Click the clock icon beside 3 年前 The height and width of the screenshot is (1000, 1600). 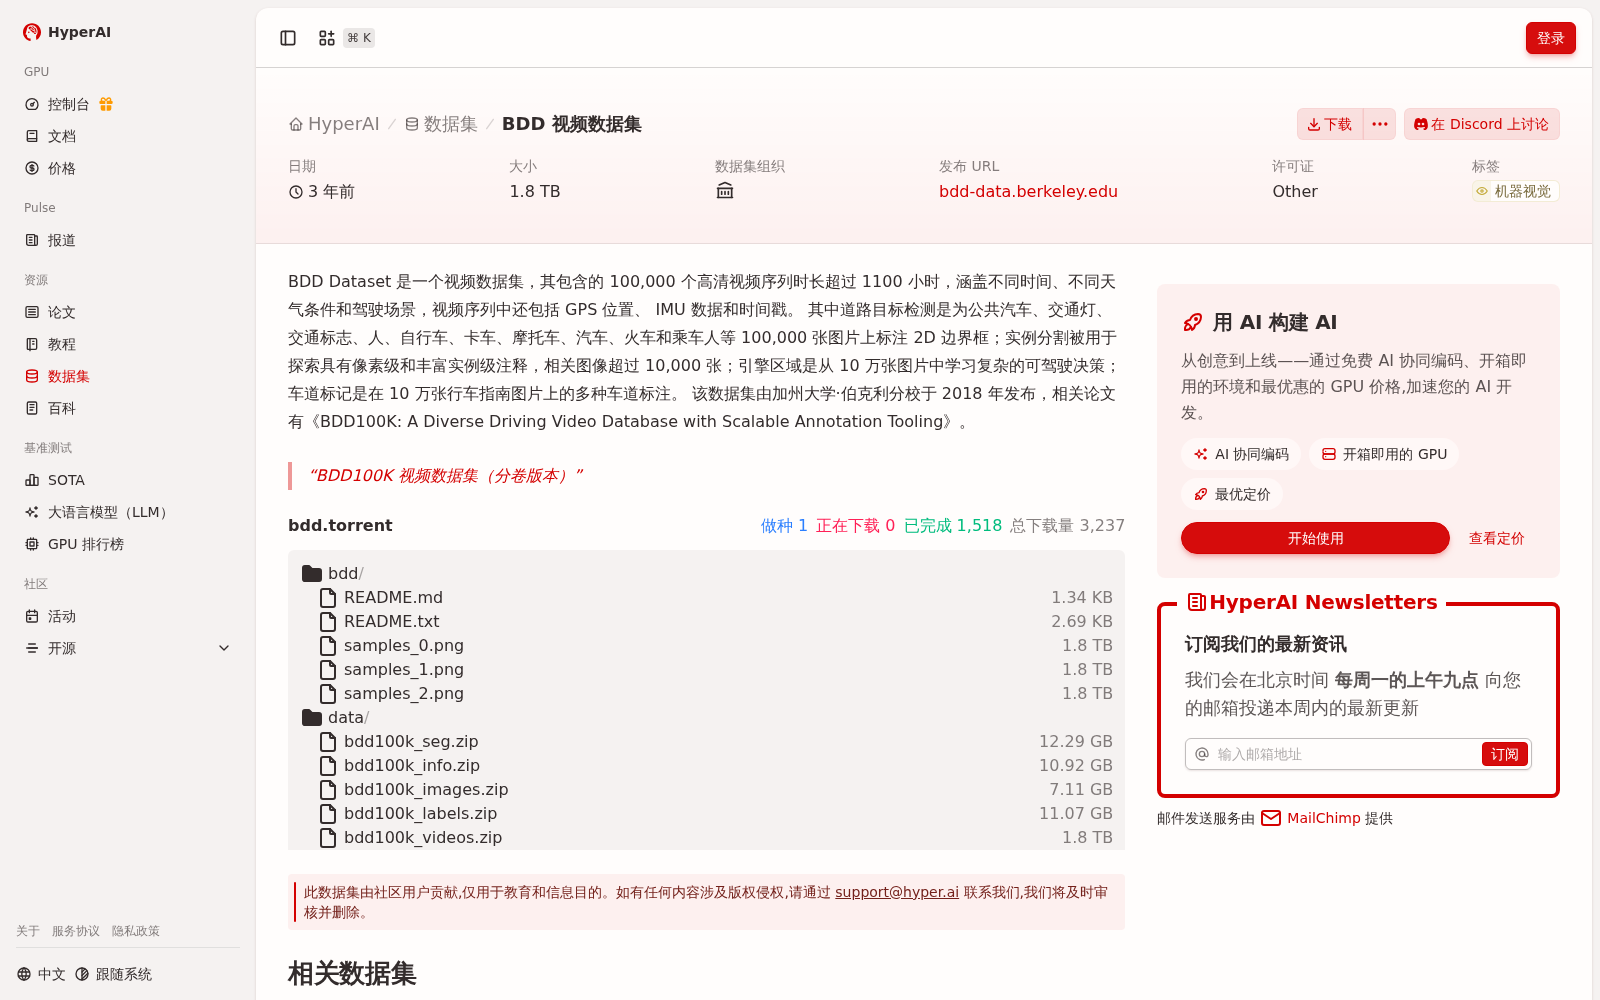[x=296, y=192]
